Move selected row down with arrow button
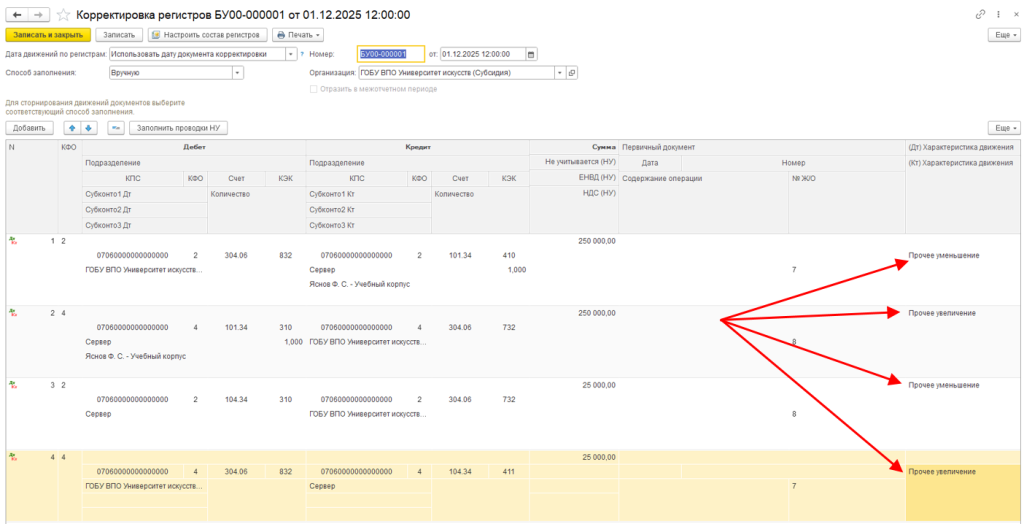Screen dimensions: 1024x524 click(x=88, y=128)
